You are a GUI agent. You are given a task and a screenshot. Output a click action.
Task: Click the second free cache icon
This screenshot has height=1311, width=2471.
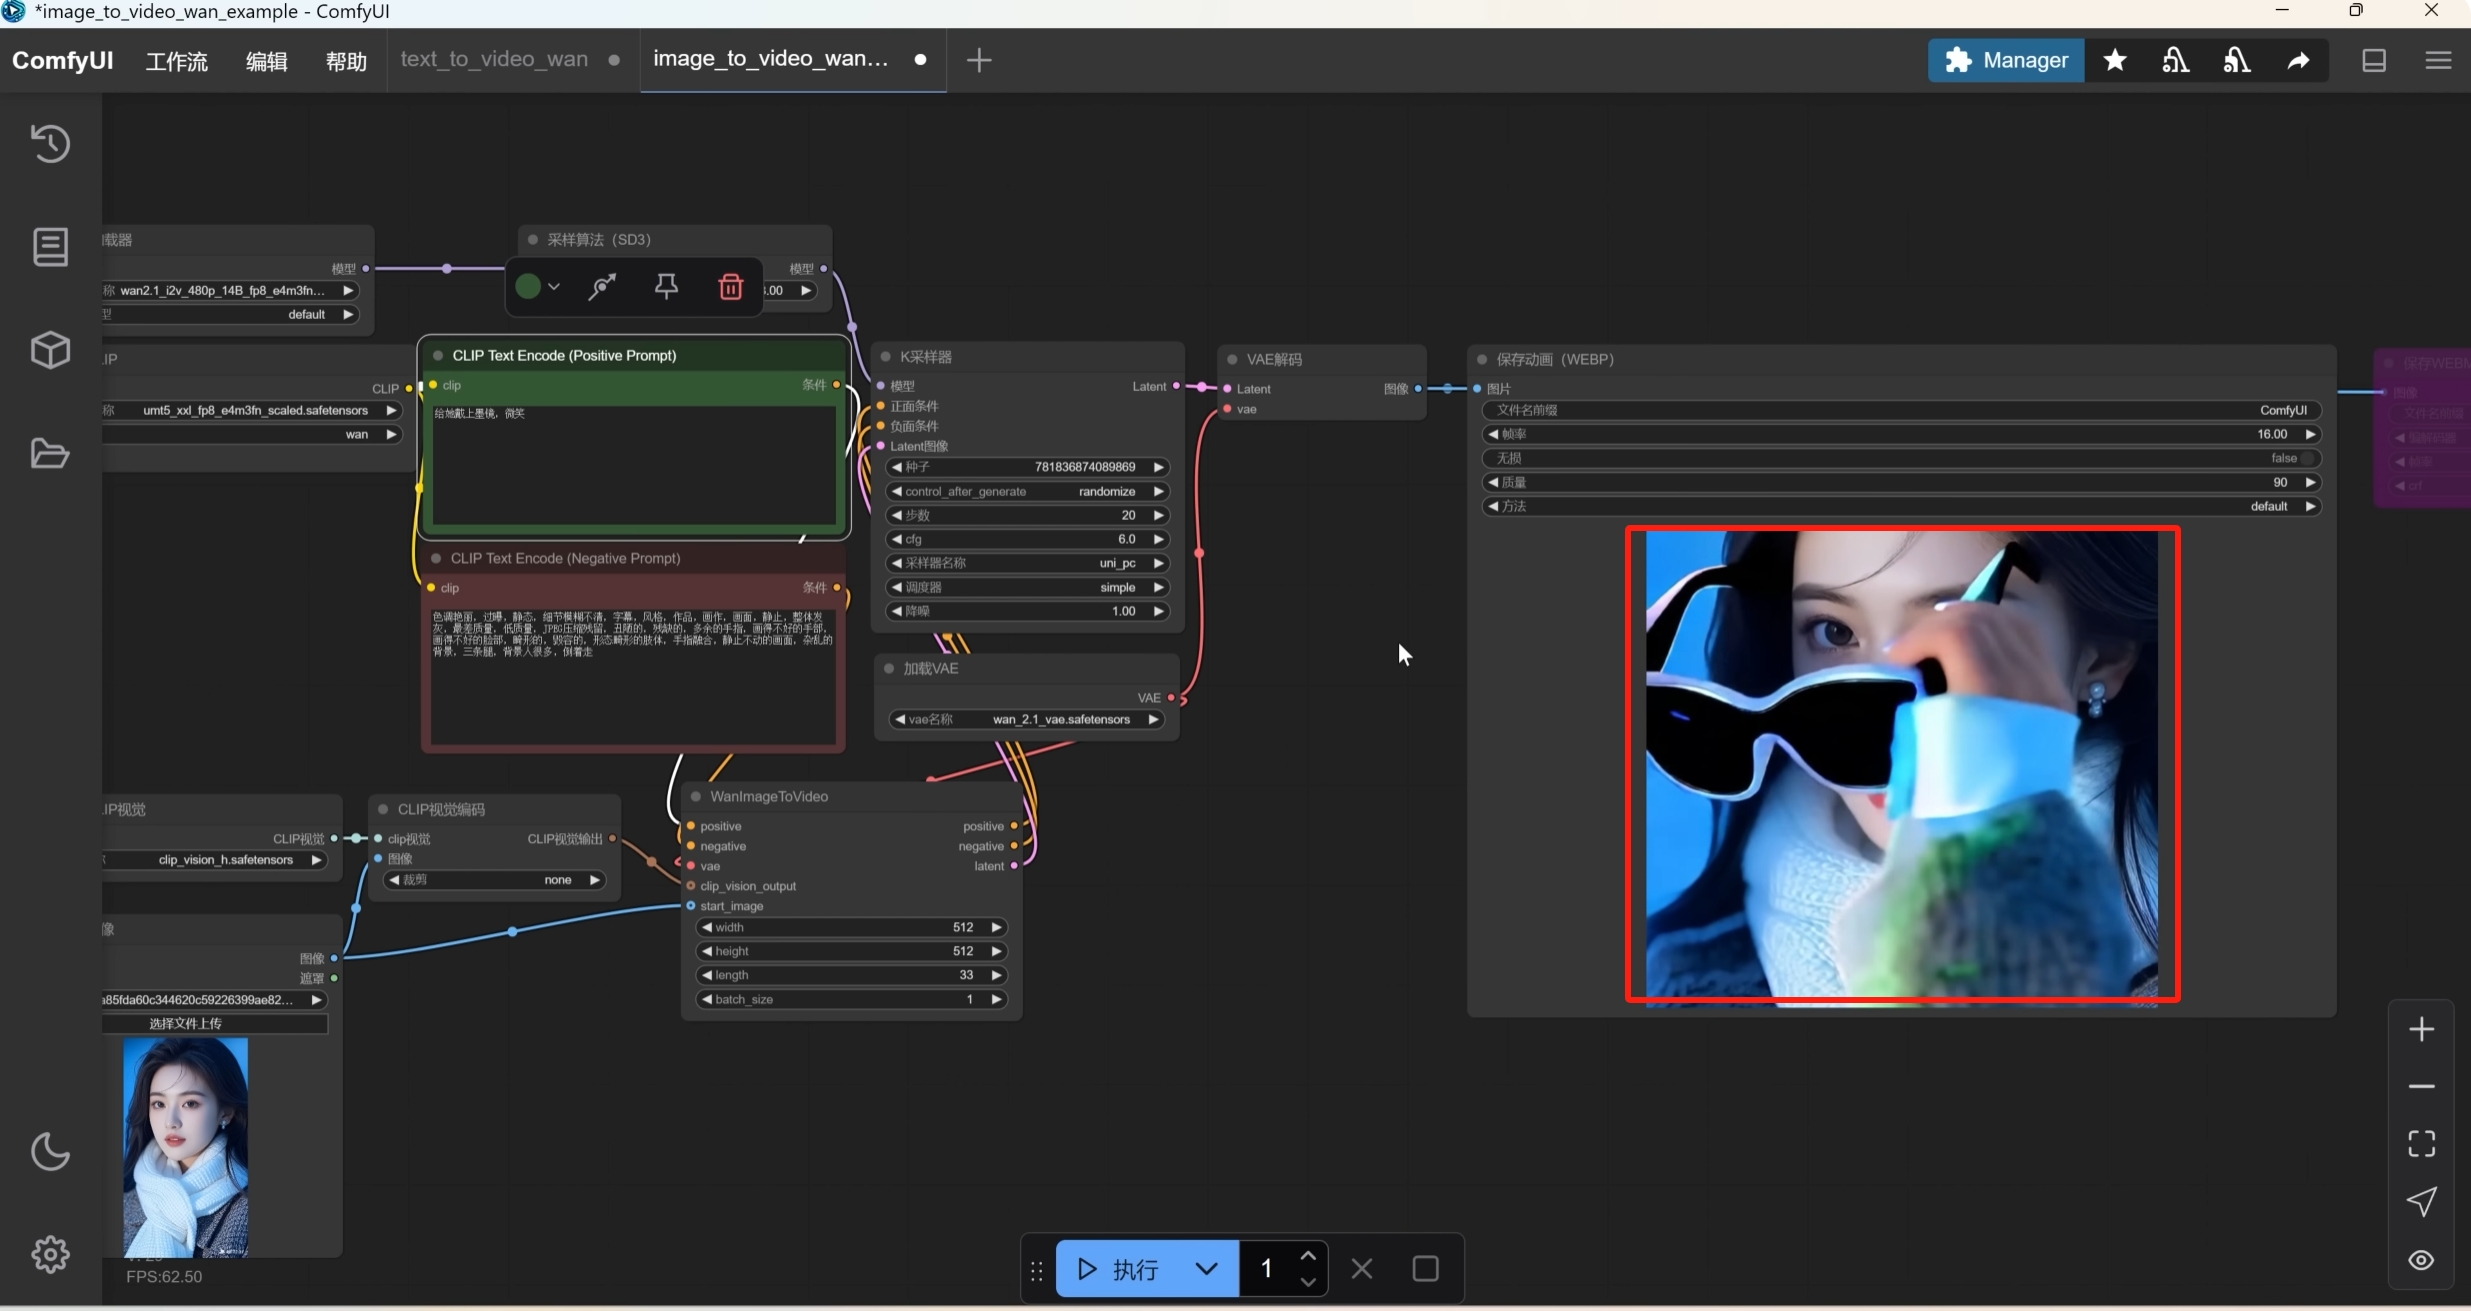click(2237, 60)
